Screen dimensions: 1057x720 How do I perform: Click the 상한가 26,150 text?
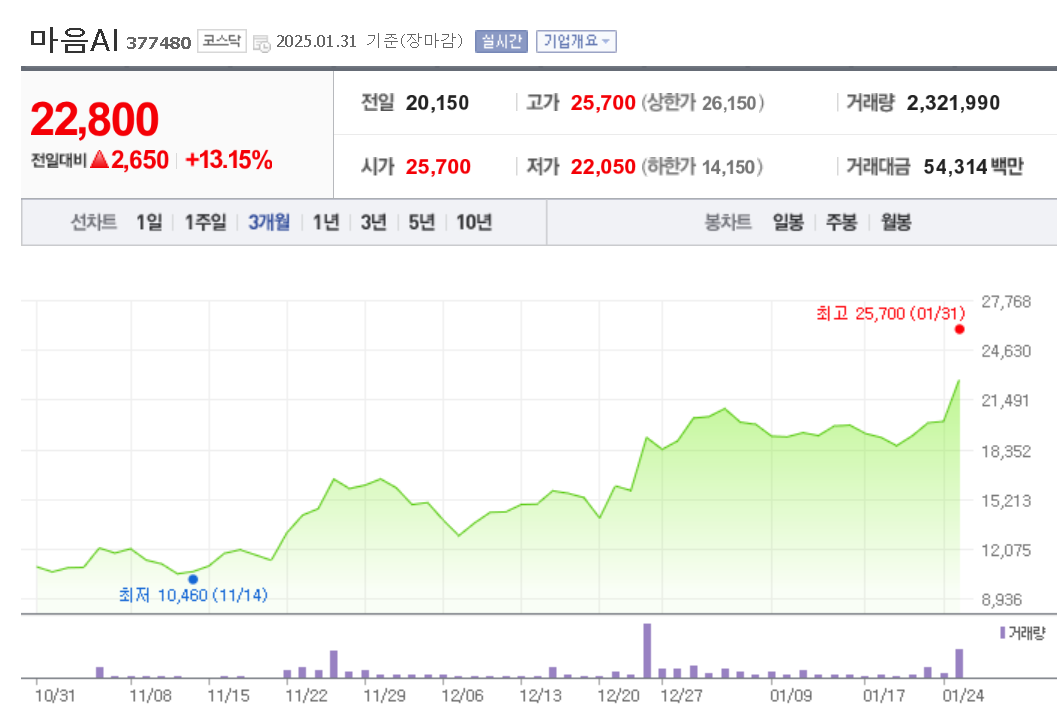[x=702, y=103]
